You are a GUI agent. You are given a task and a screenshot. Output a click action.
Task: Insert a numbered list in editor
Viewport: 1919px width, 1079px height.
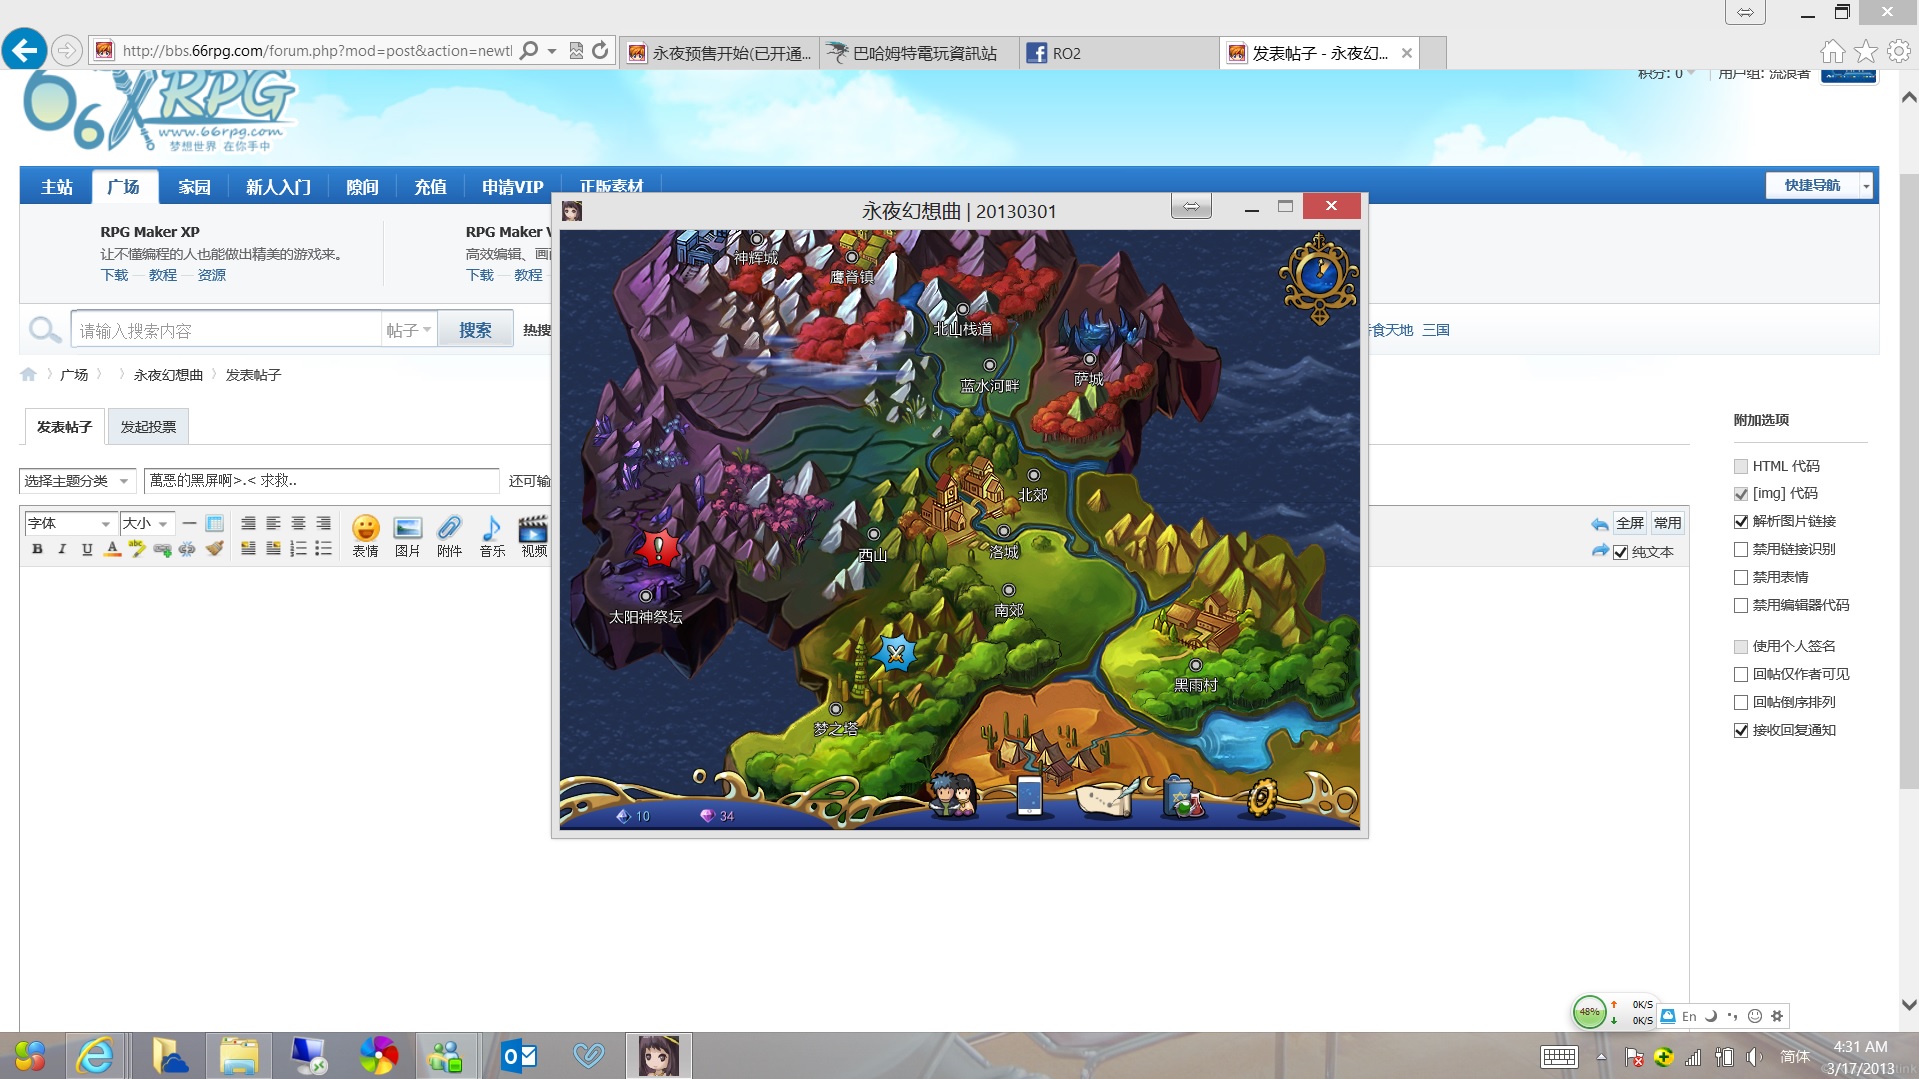click(x=298, y=549)
